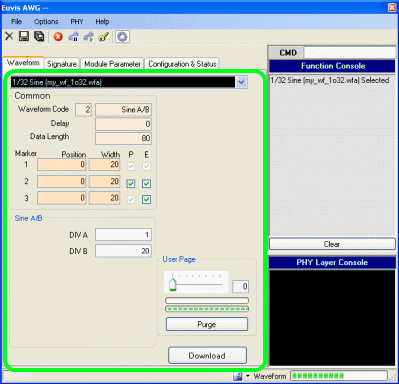Close the Euvis AWG window
The height and width of the screenshot is (384, 399).
click(x=392, y=7)
